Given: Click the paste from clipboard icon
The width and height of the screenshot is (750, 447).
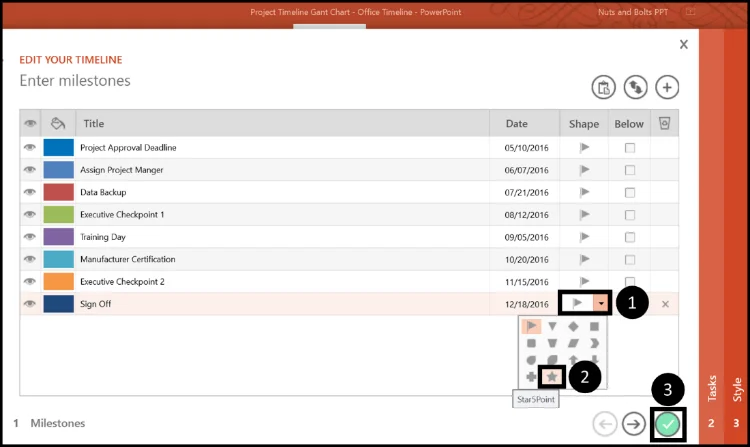Looking at the screenshot, I should coord(603,87).
